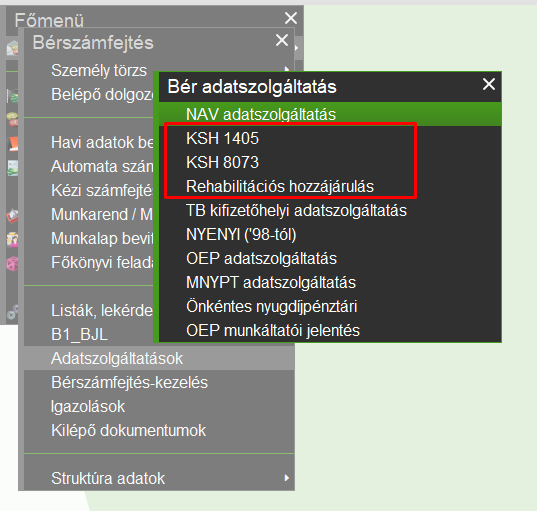Screen dimensions: 537x511
Task: Select Automata számfejtés menu item
Action: pyautogui.click(x=102, y=166)
